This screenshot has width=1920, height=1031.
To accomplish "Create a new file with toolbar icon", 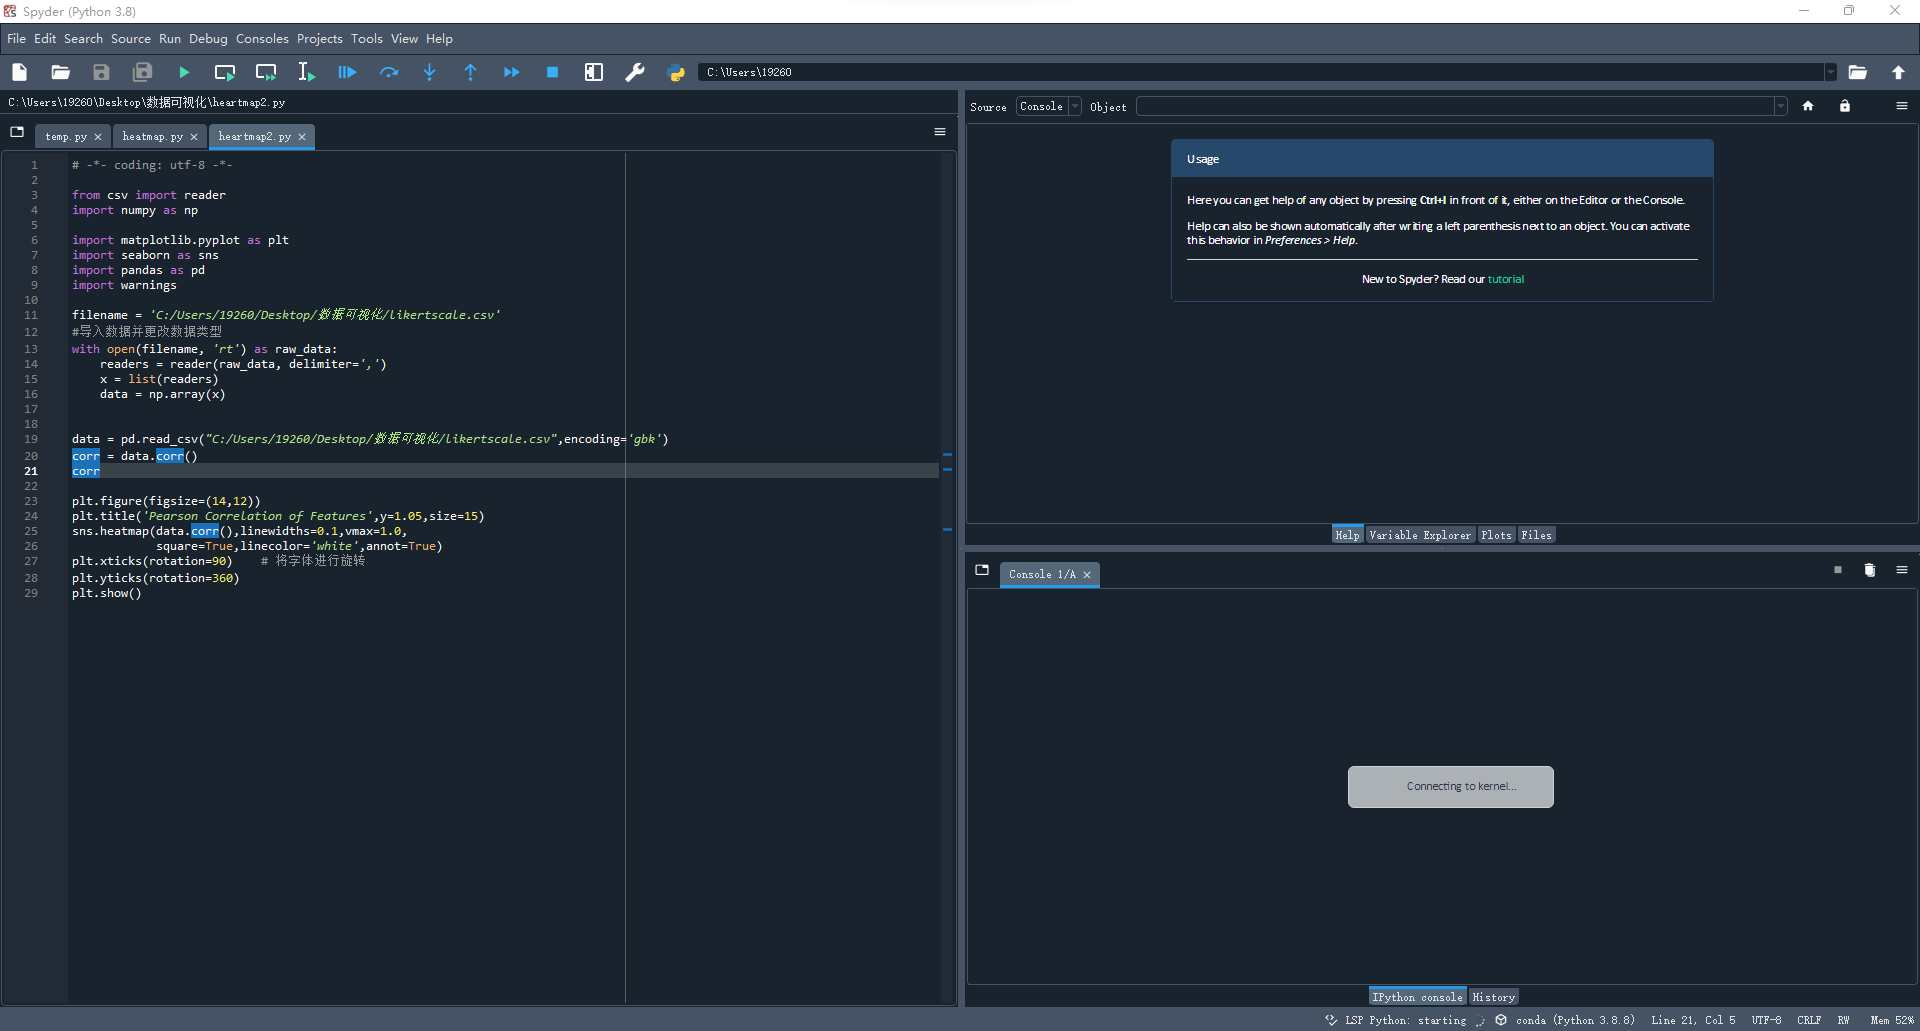I will 19,72.
